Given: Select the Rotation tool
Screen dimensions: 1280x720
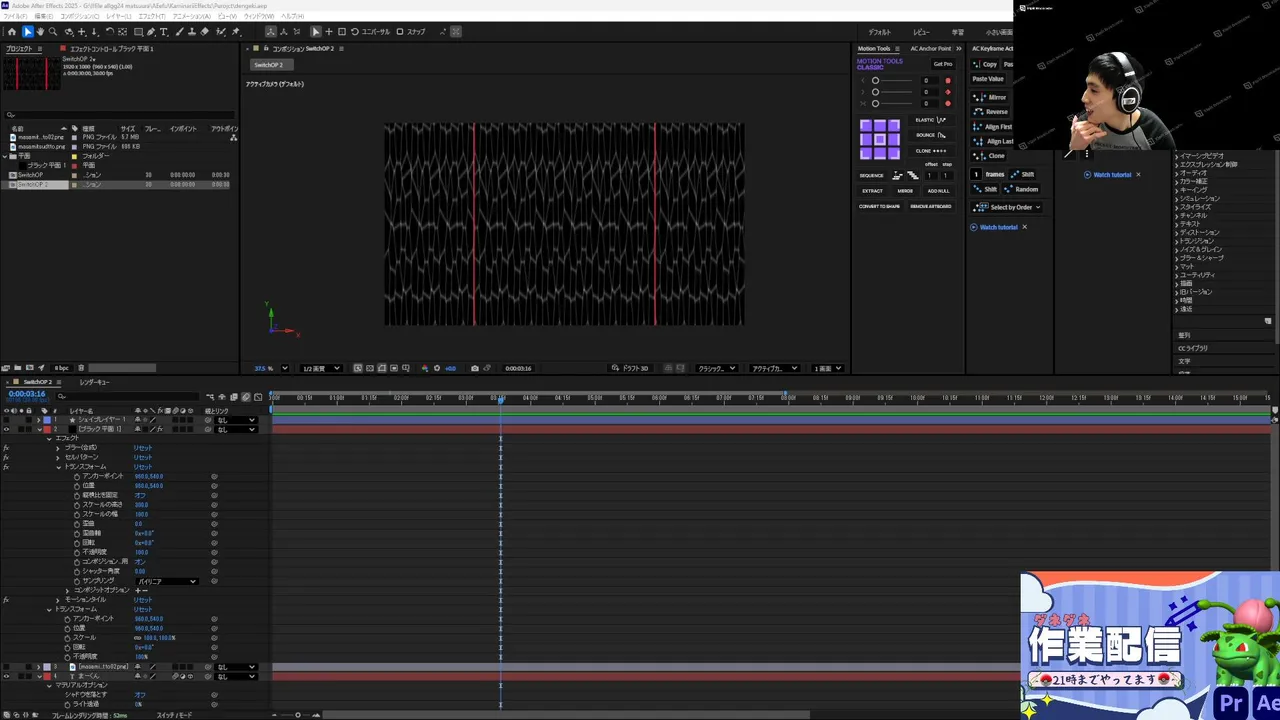Looking at the screenshot, I should tap(110, 31).
